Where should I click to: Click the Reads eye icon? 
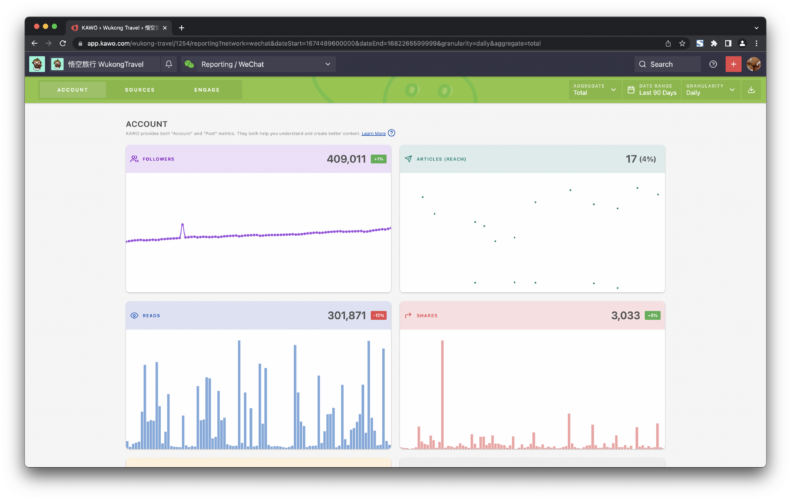(134, 315)
